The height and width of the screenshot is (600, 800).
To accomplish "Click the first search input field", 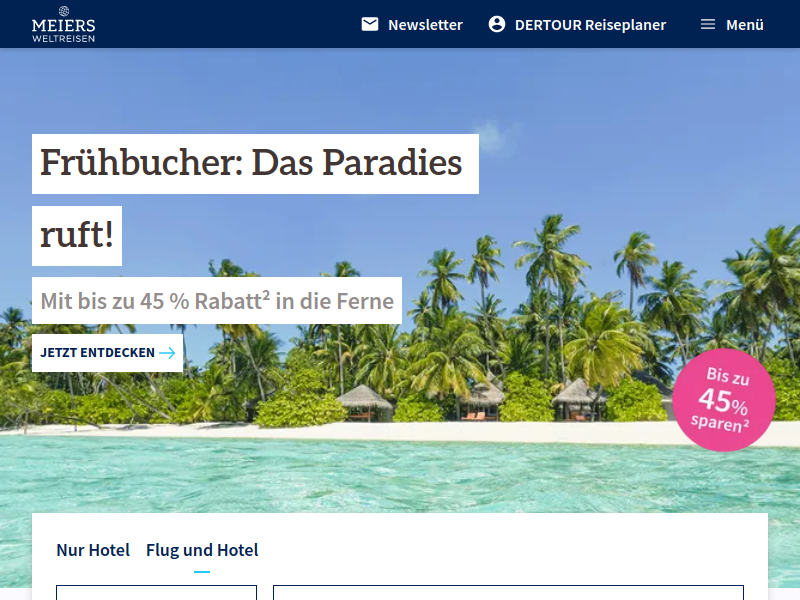I will 156,592.
